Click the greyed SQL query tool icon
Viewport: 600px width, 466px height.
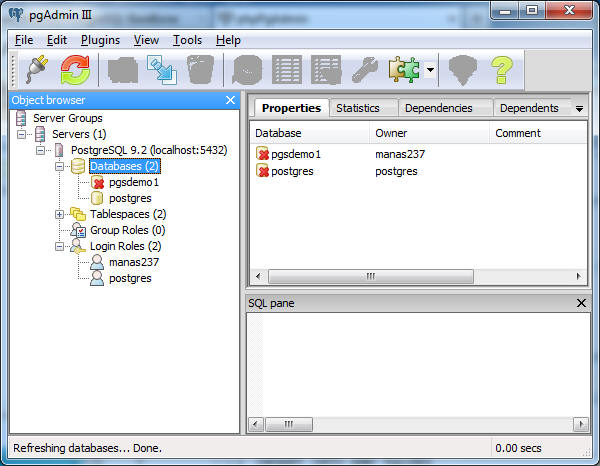pos(247,70)
